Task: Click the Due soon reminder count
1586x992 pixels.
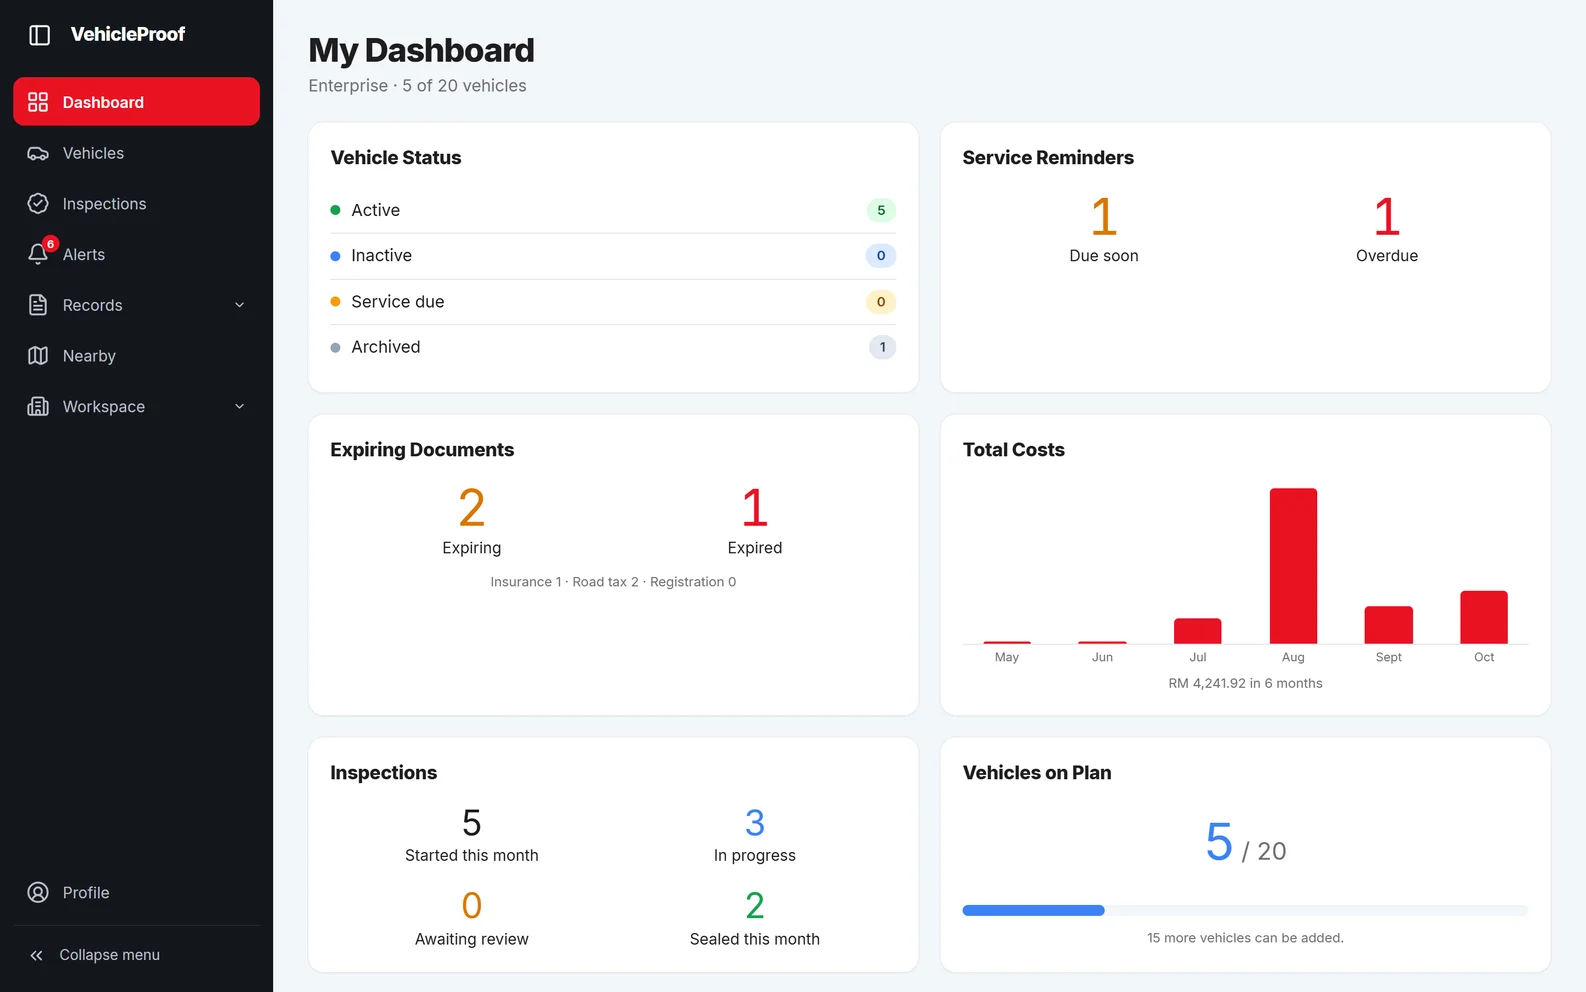Action: (x=1103, y=217)
